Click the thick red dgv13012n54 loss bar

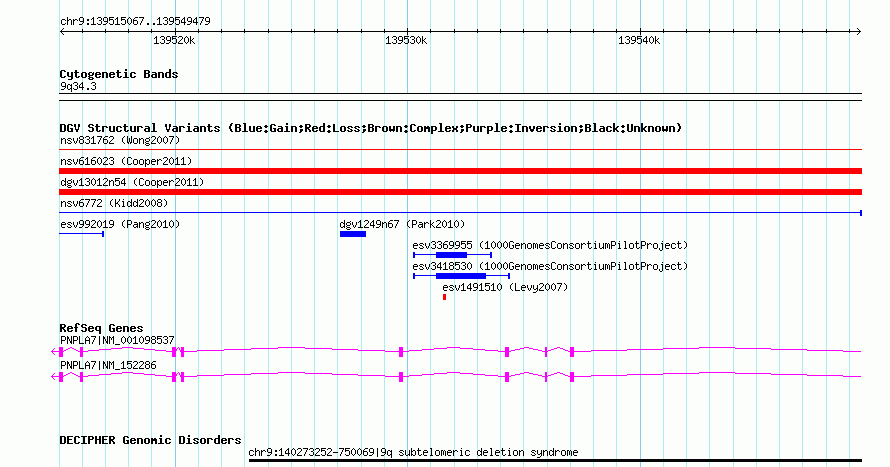[460, 192]
